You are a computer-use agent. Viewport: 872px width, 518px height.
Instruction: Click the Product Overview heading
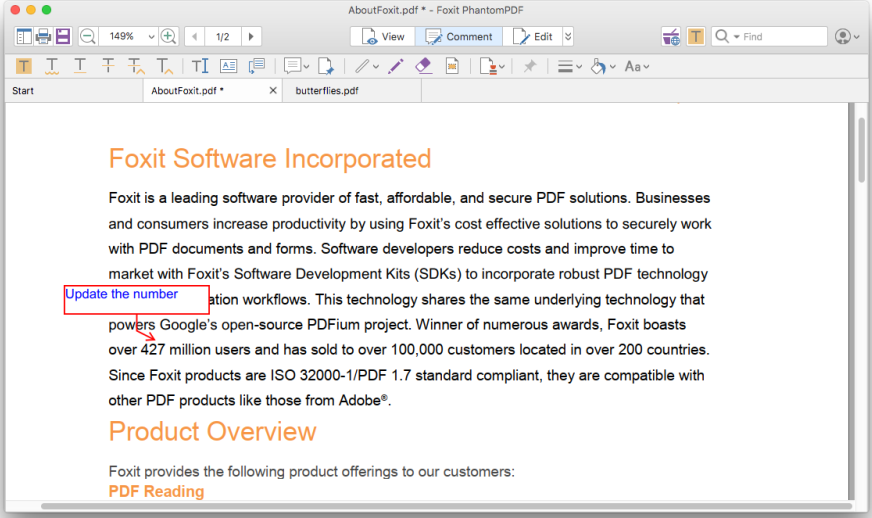coord(212,432)
